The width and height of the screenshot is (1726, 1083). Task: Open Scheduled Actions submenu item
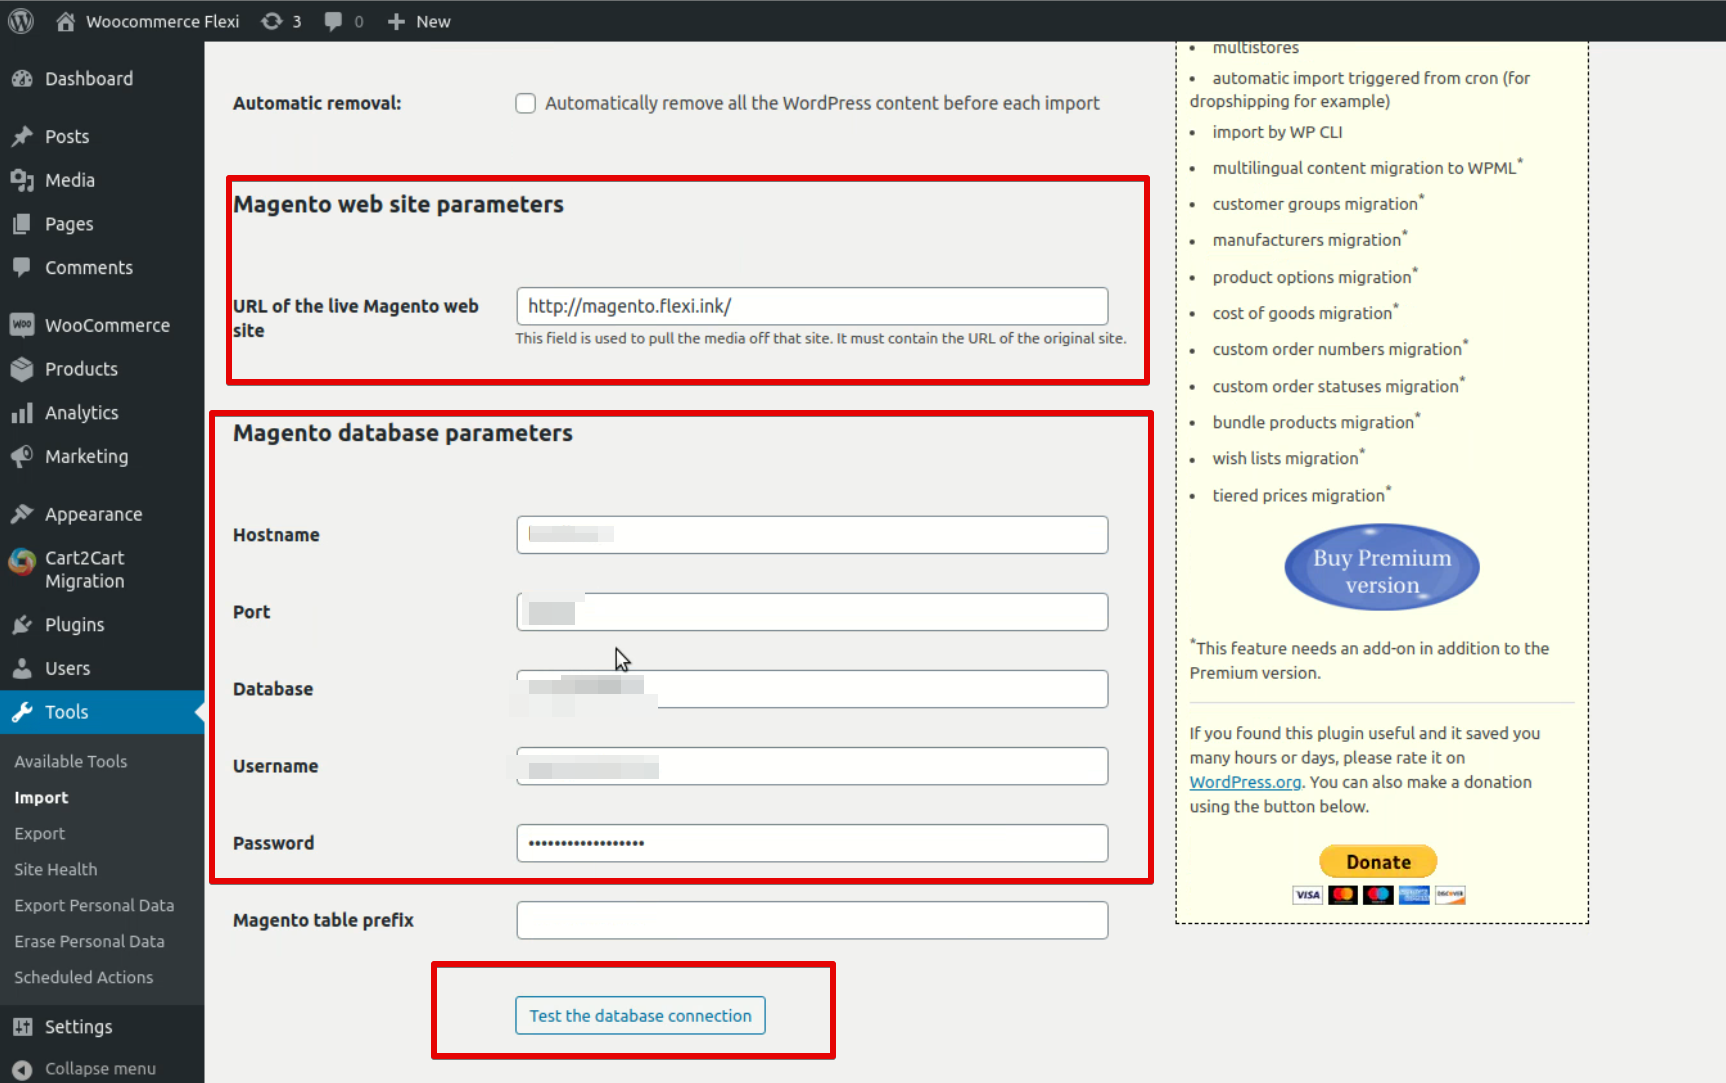(x=84, y=977)
